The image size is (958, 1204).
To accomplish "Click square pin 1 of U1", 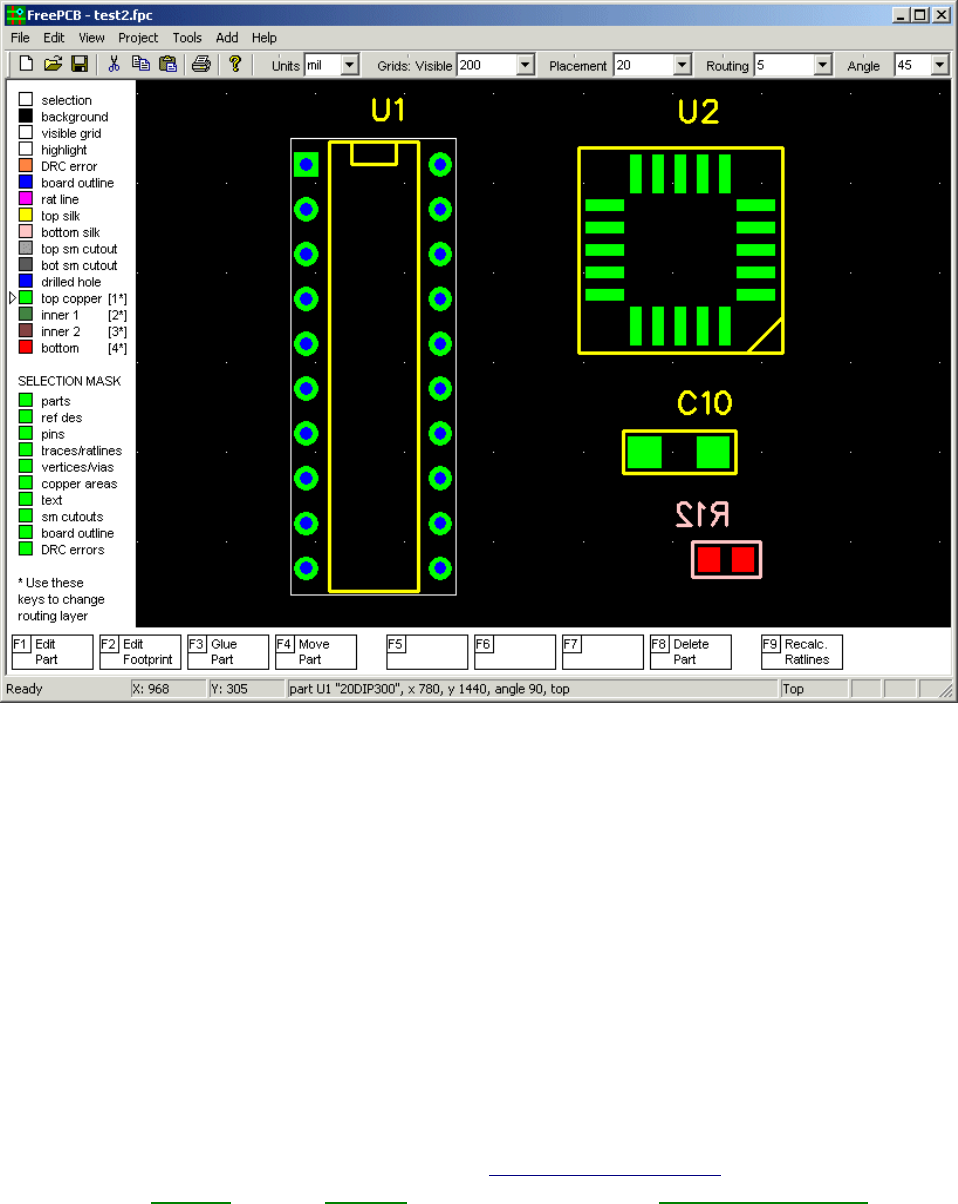I will 306,164.
